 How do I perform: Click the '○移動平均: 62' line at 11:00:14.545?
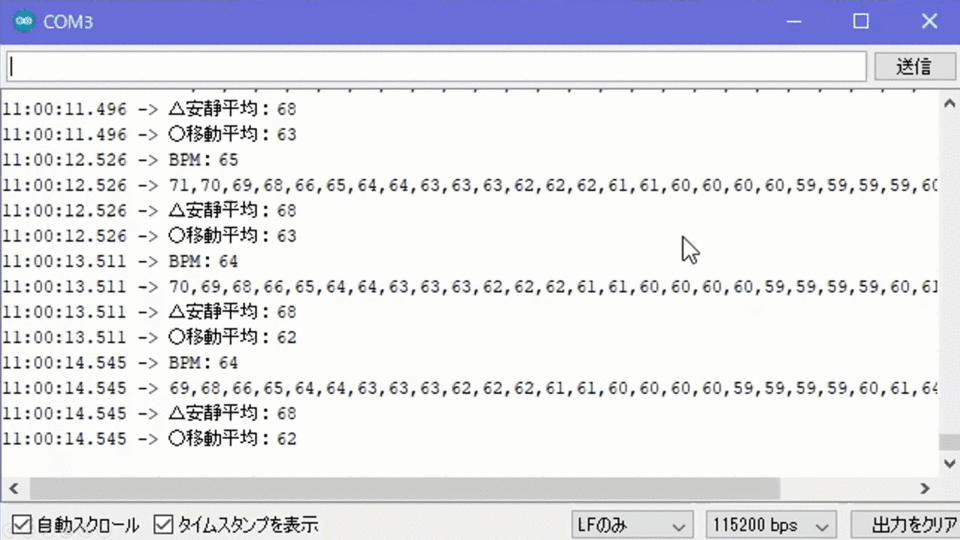click(x=149, y=439)
